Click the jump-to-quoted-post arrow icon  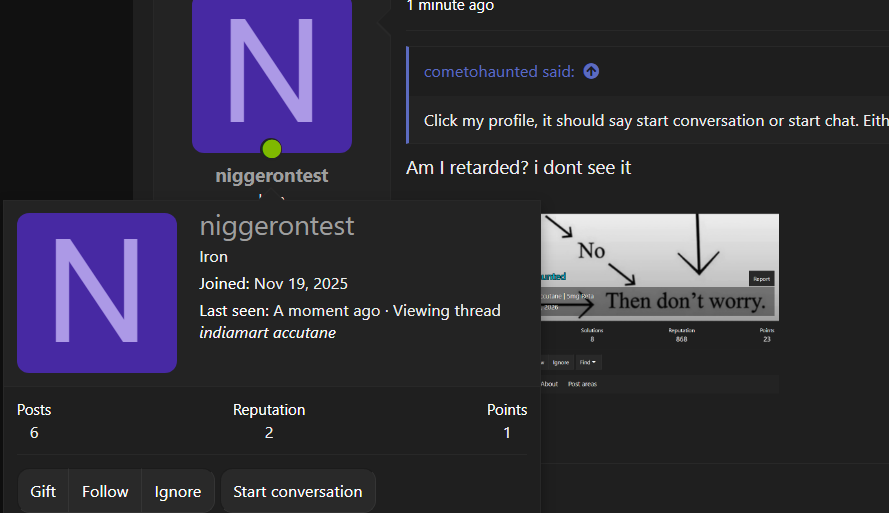591,71
